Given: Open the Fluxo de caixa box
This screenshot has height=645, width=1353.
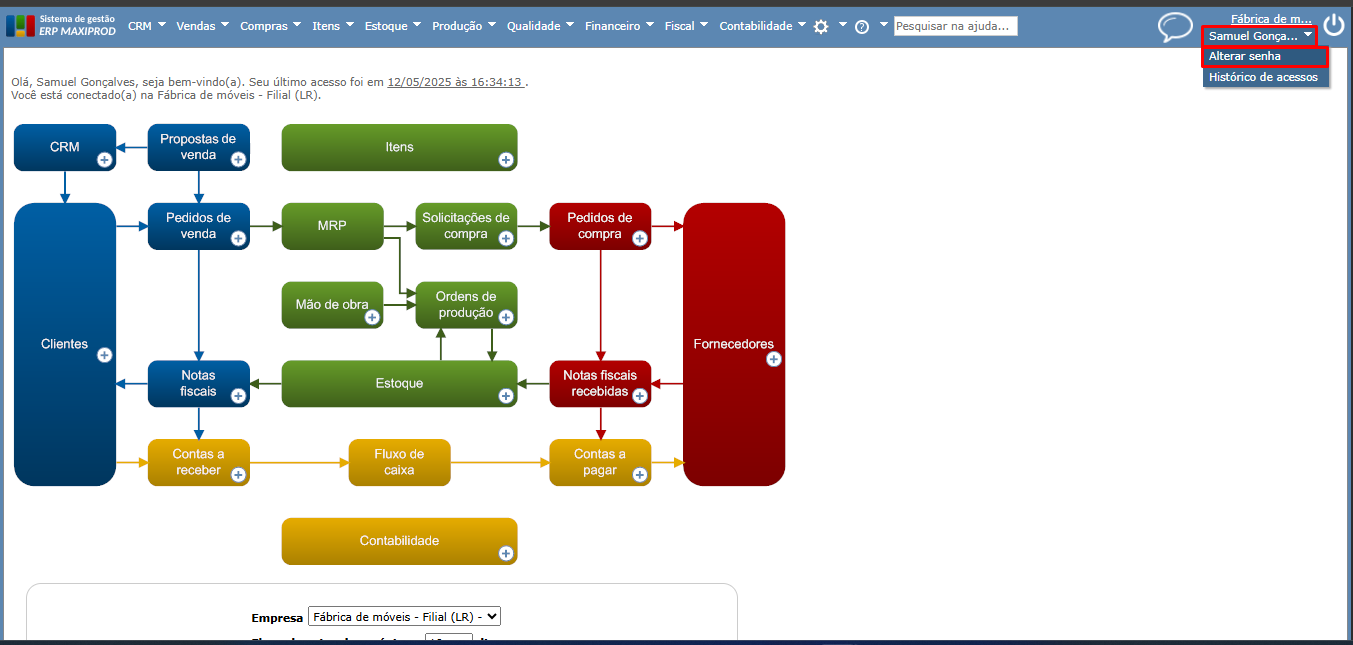Looking at the screenshot, I should [399, 462].
